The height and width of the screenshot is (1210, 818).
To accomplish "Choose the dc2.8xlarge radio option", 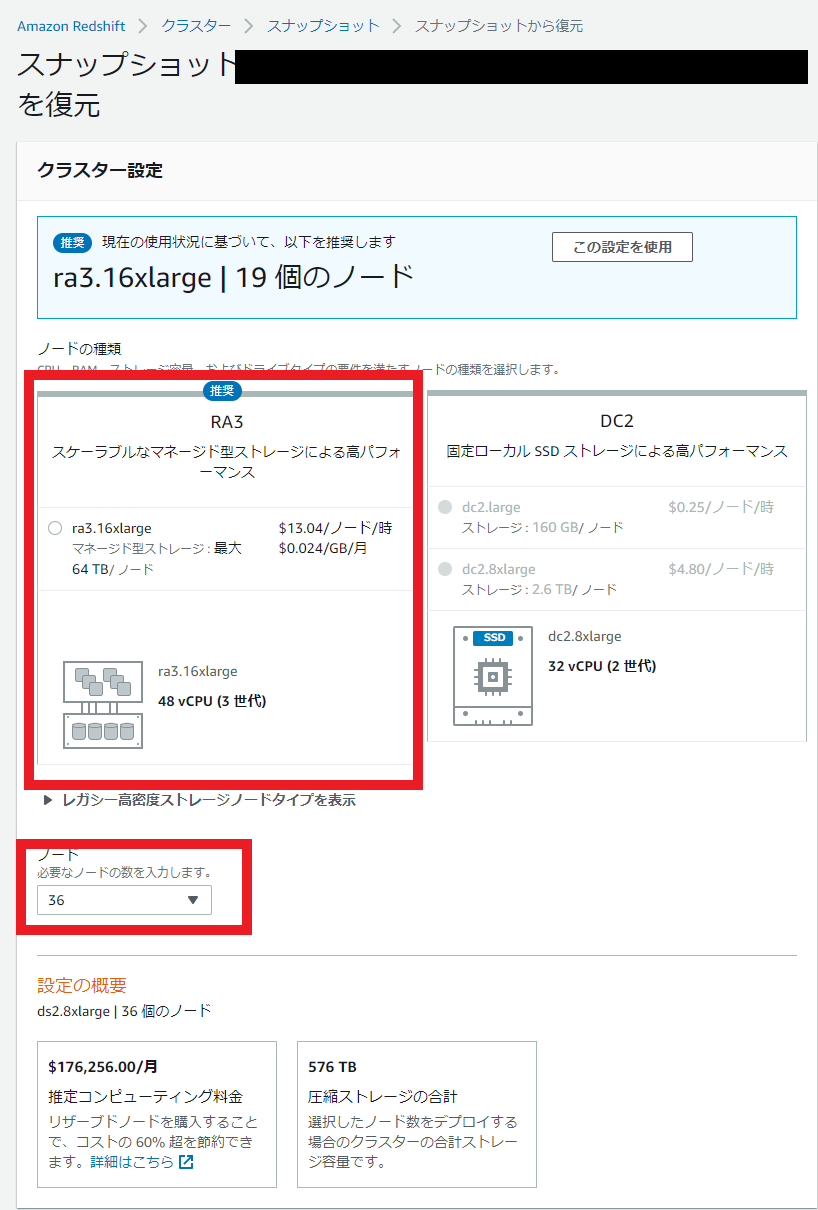I will coord(445,569).
